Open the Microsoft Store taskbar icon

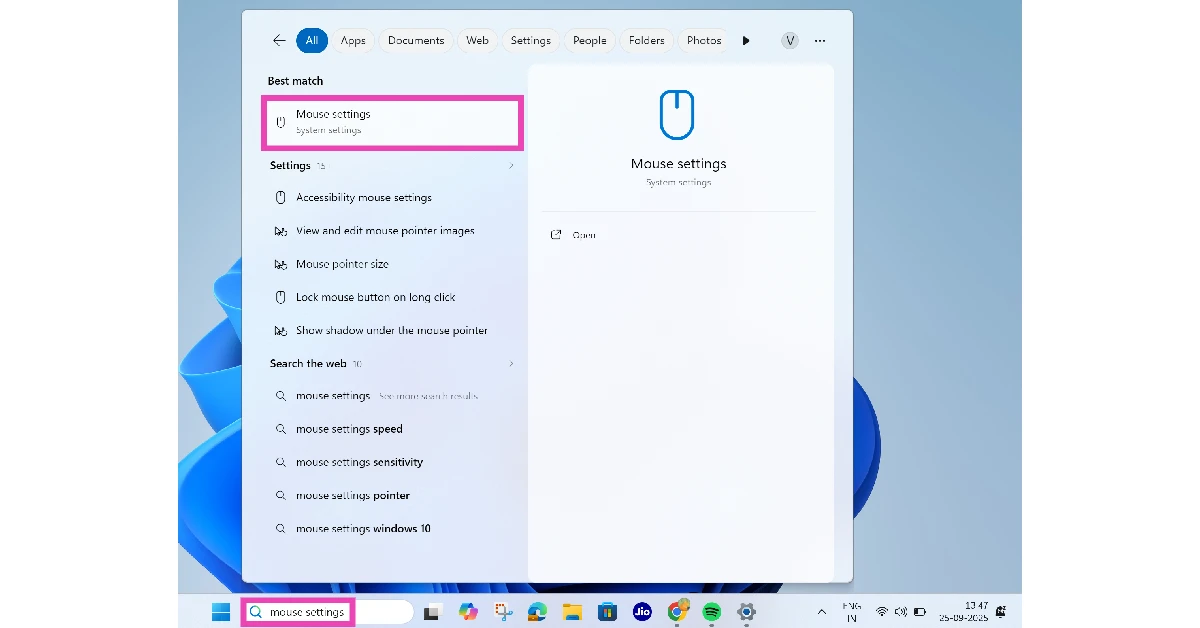pyautogui.click(x=607, y=611)
